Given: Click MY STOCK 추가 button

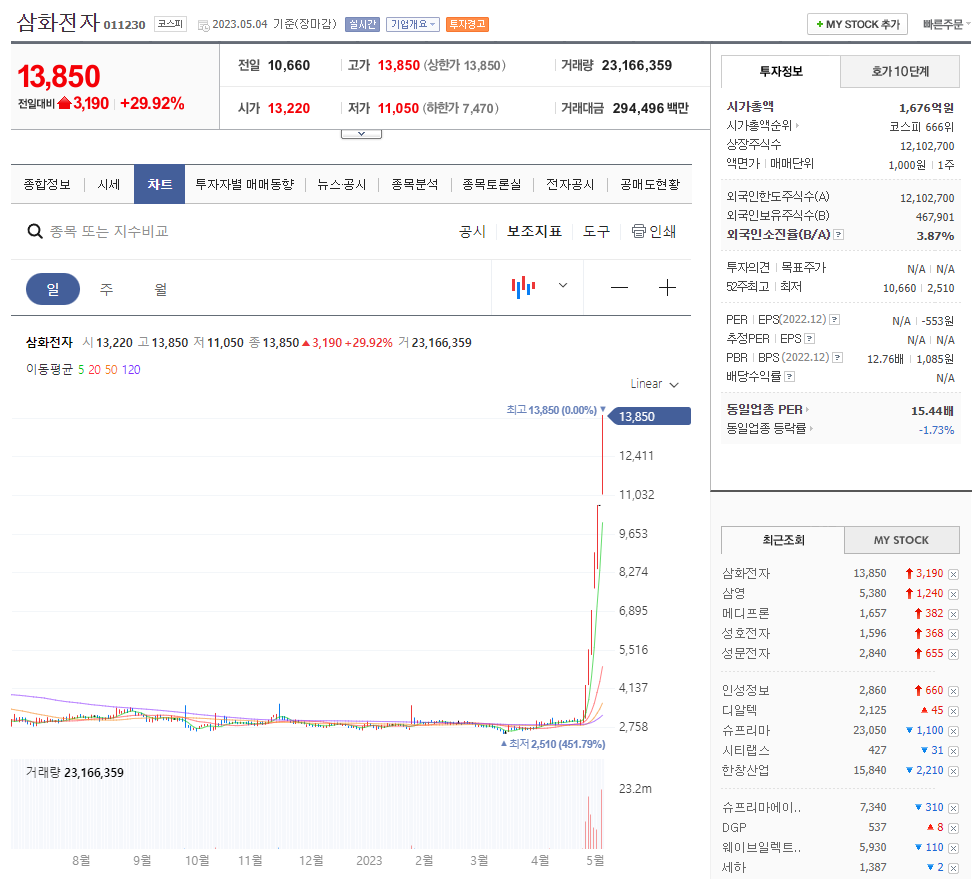Looking at the screenshot, I should point(858,24).
